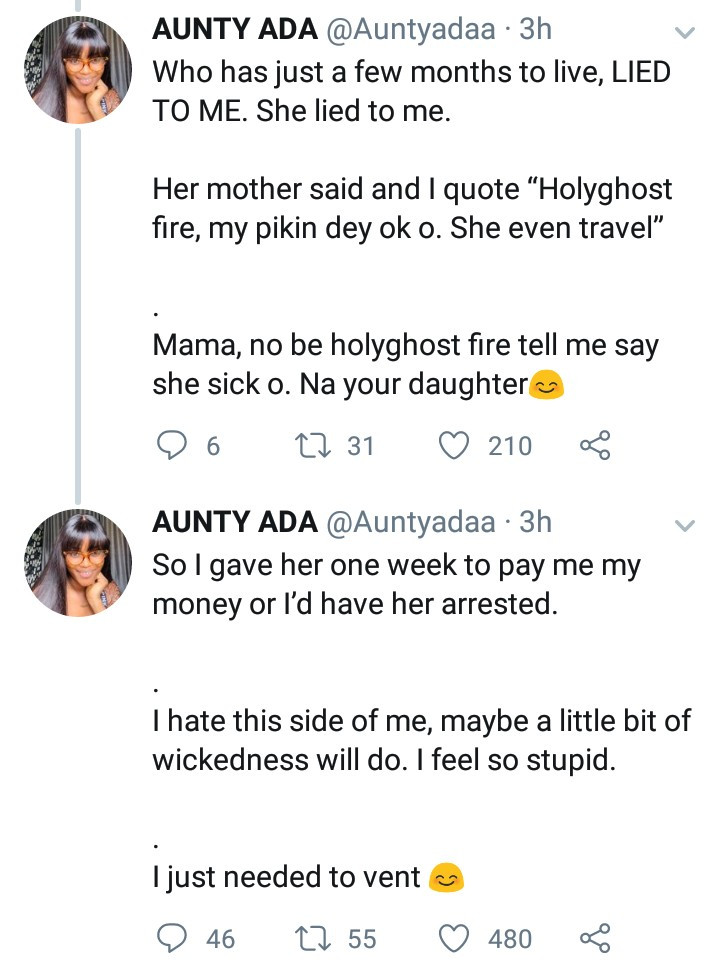
Task: Share the "Holyghost fire" tweet
Action: (x=595, y=446)
